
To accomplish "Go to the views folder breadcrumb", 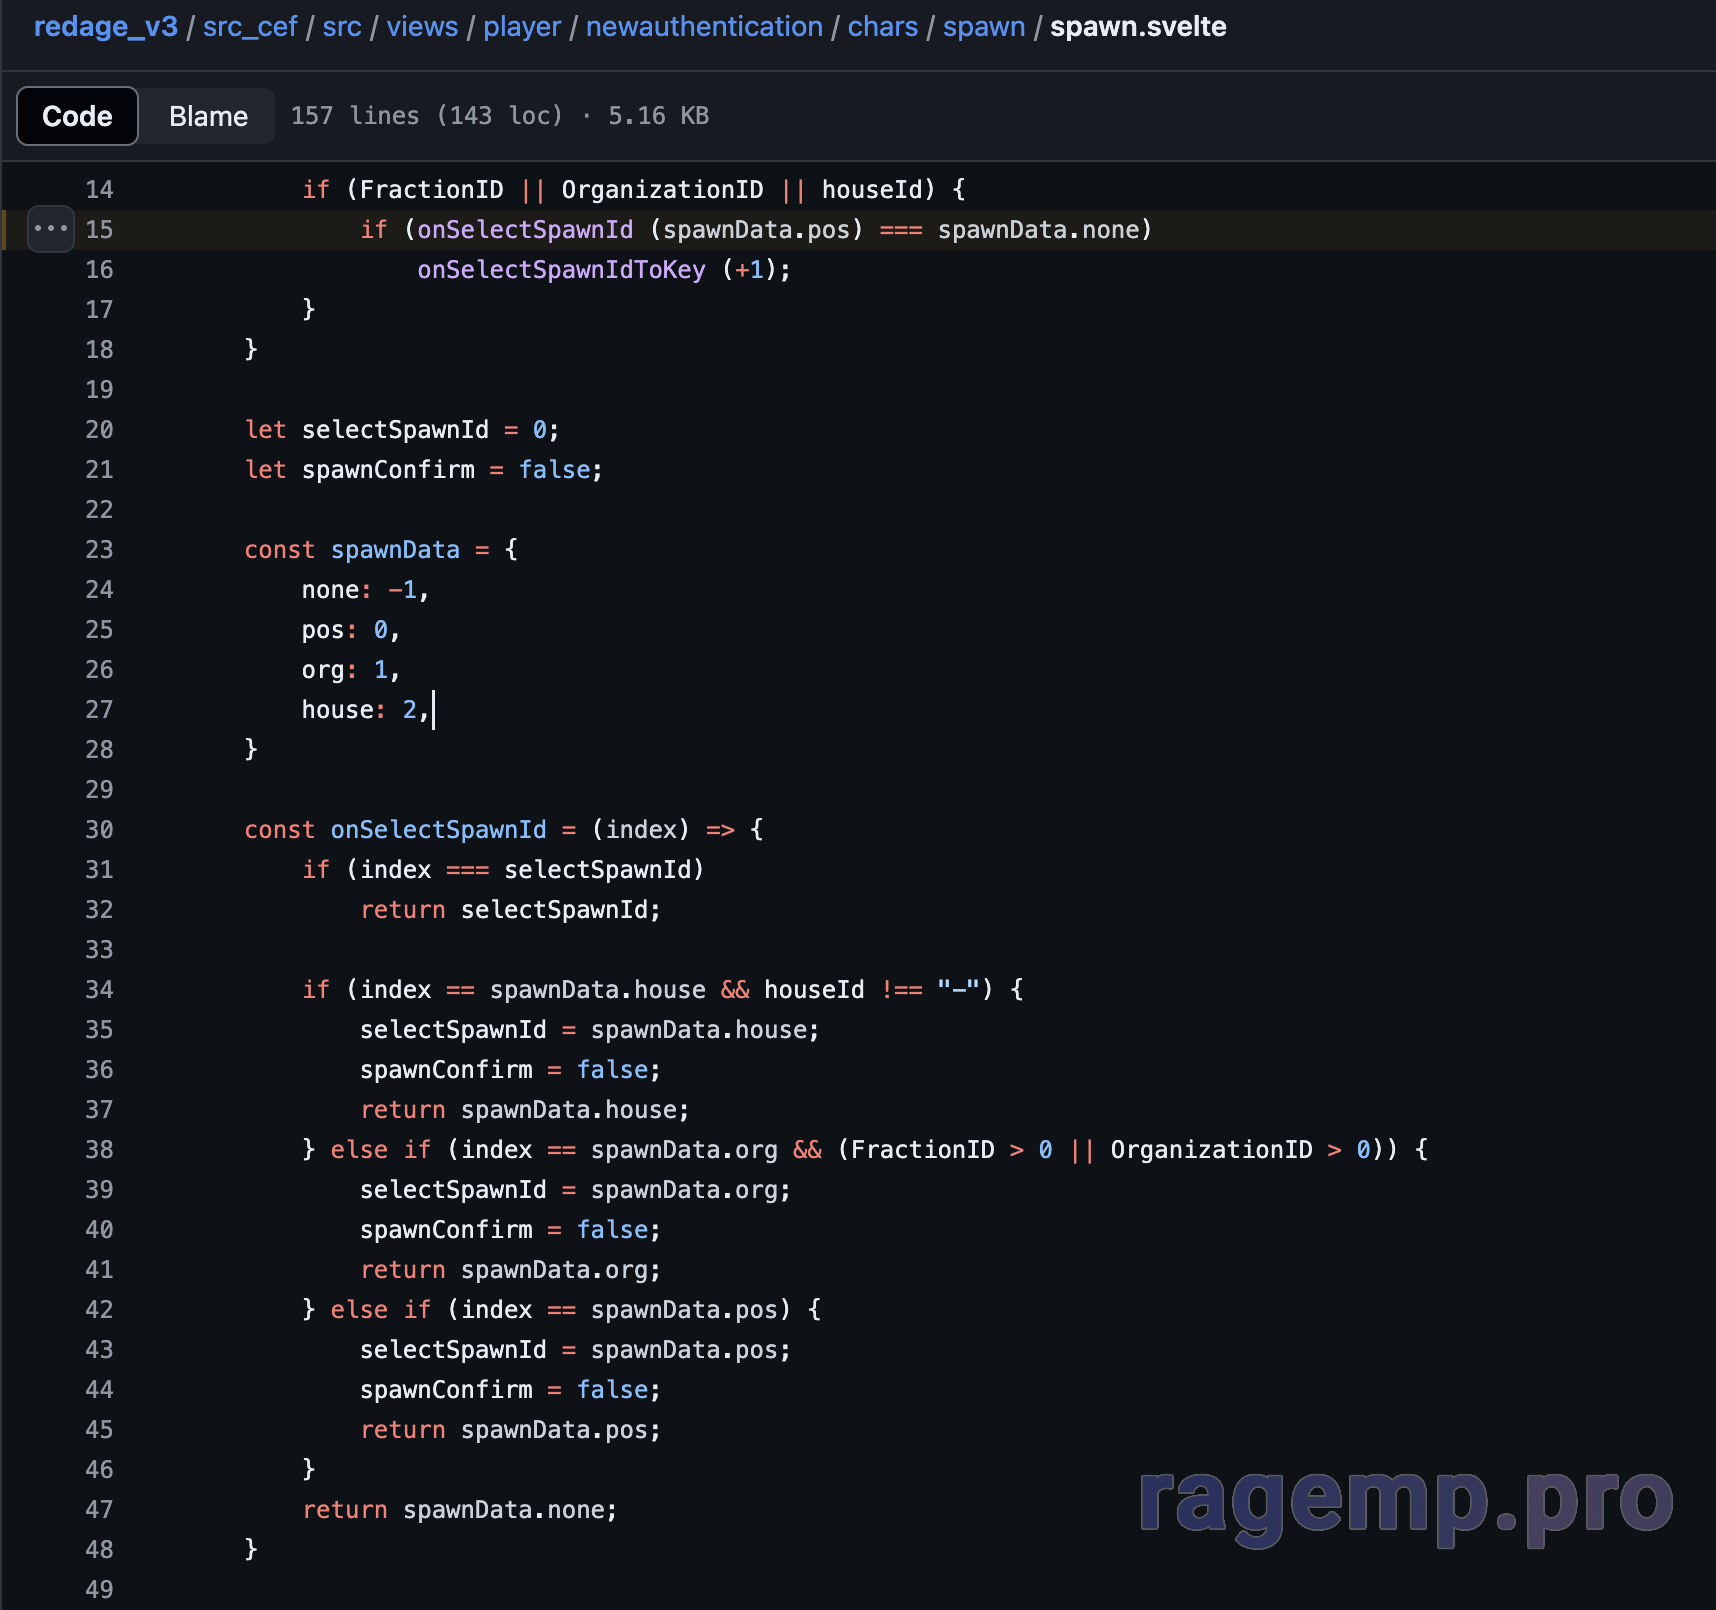I will (422, 27).
